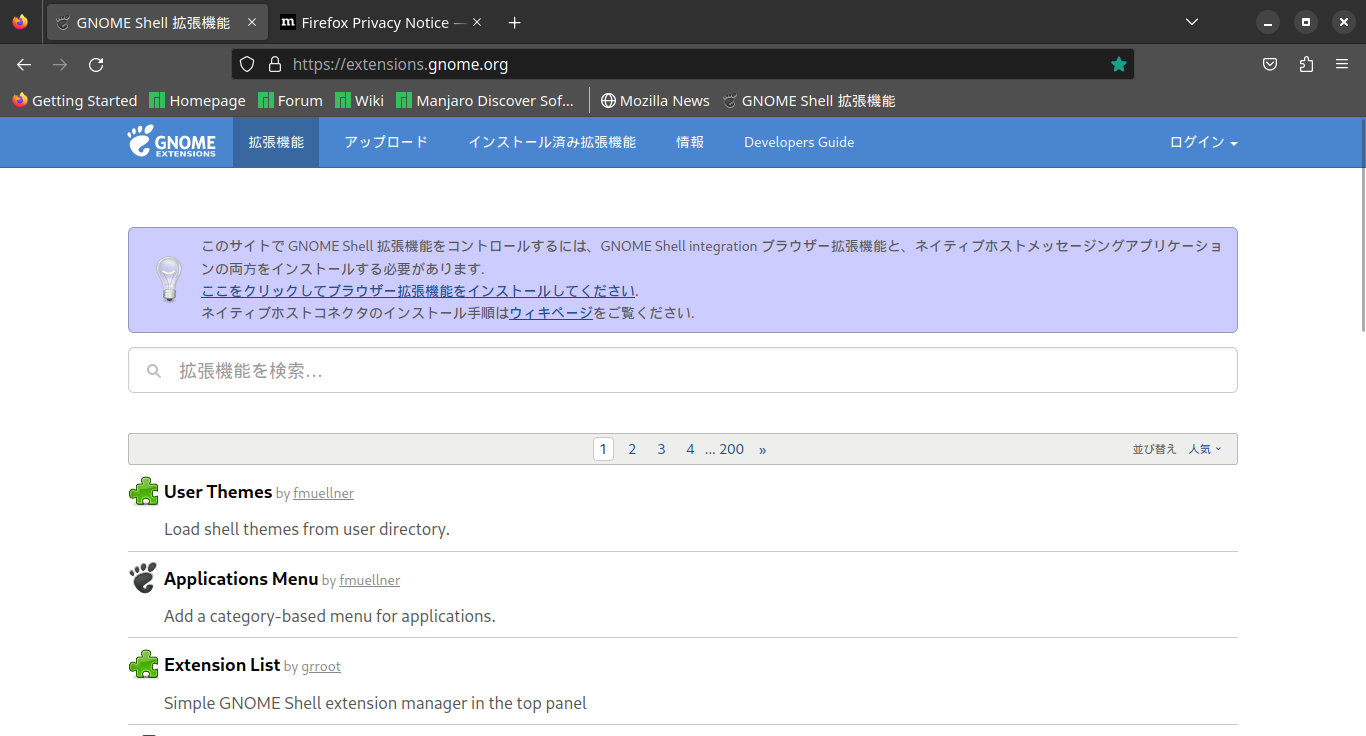Focus the 拡張機能を検索 search field
The width and height of the screenshot is (1366, 736).
[683, 370]
